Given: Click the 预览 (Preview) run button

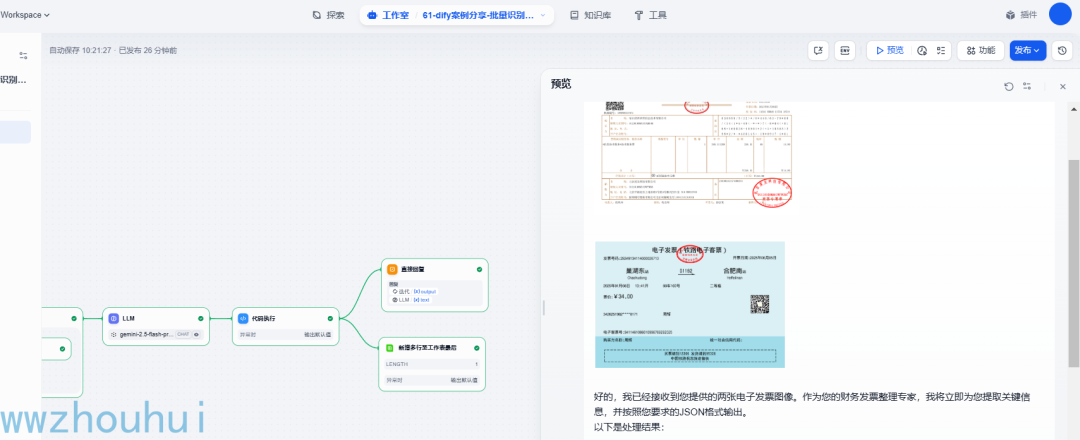Looking at the screenshot, I should [889, 50].
